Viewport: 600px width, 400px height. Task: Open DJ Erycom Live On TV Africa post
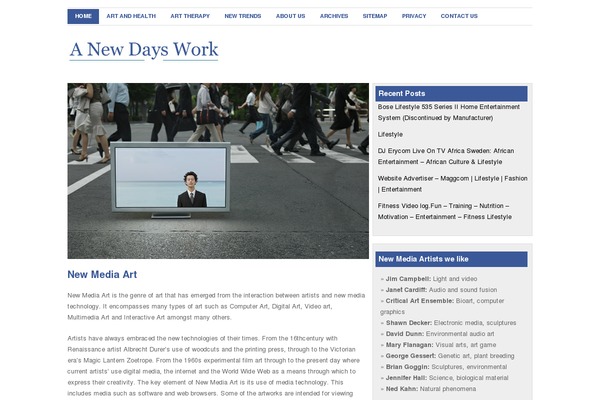[x=446, y=156]
